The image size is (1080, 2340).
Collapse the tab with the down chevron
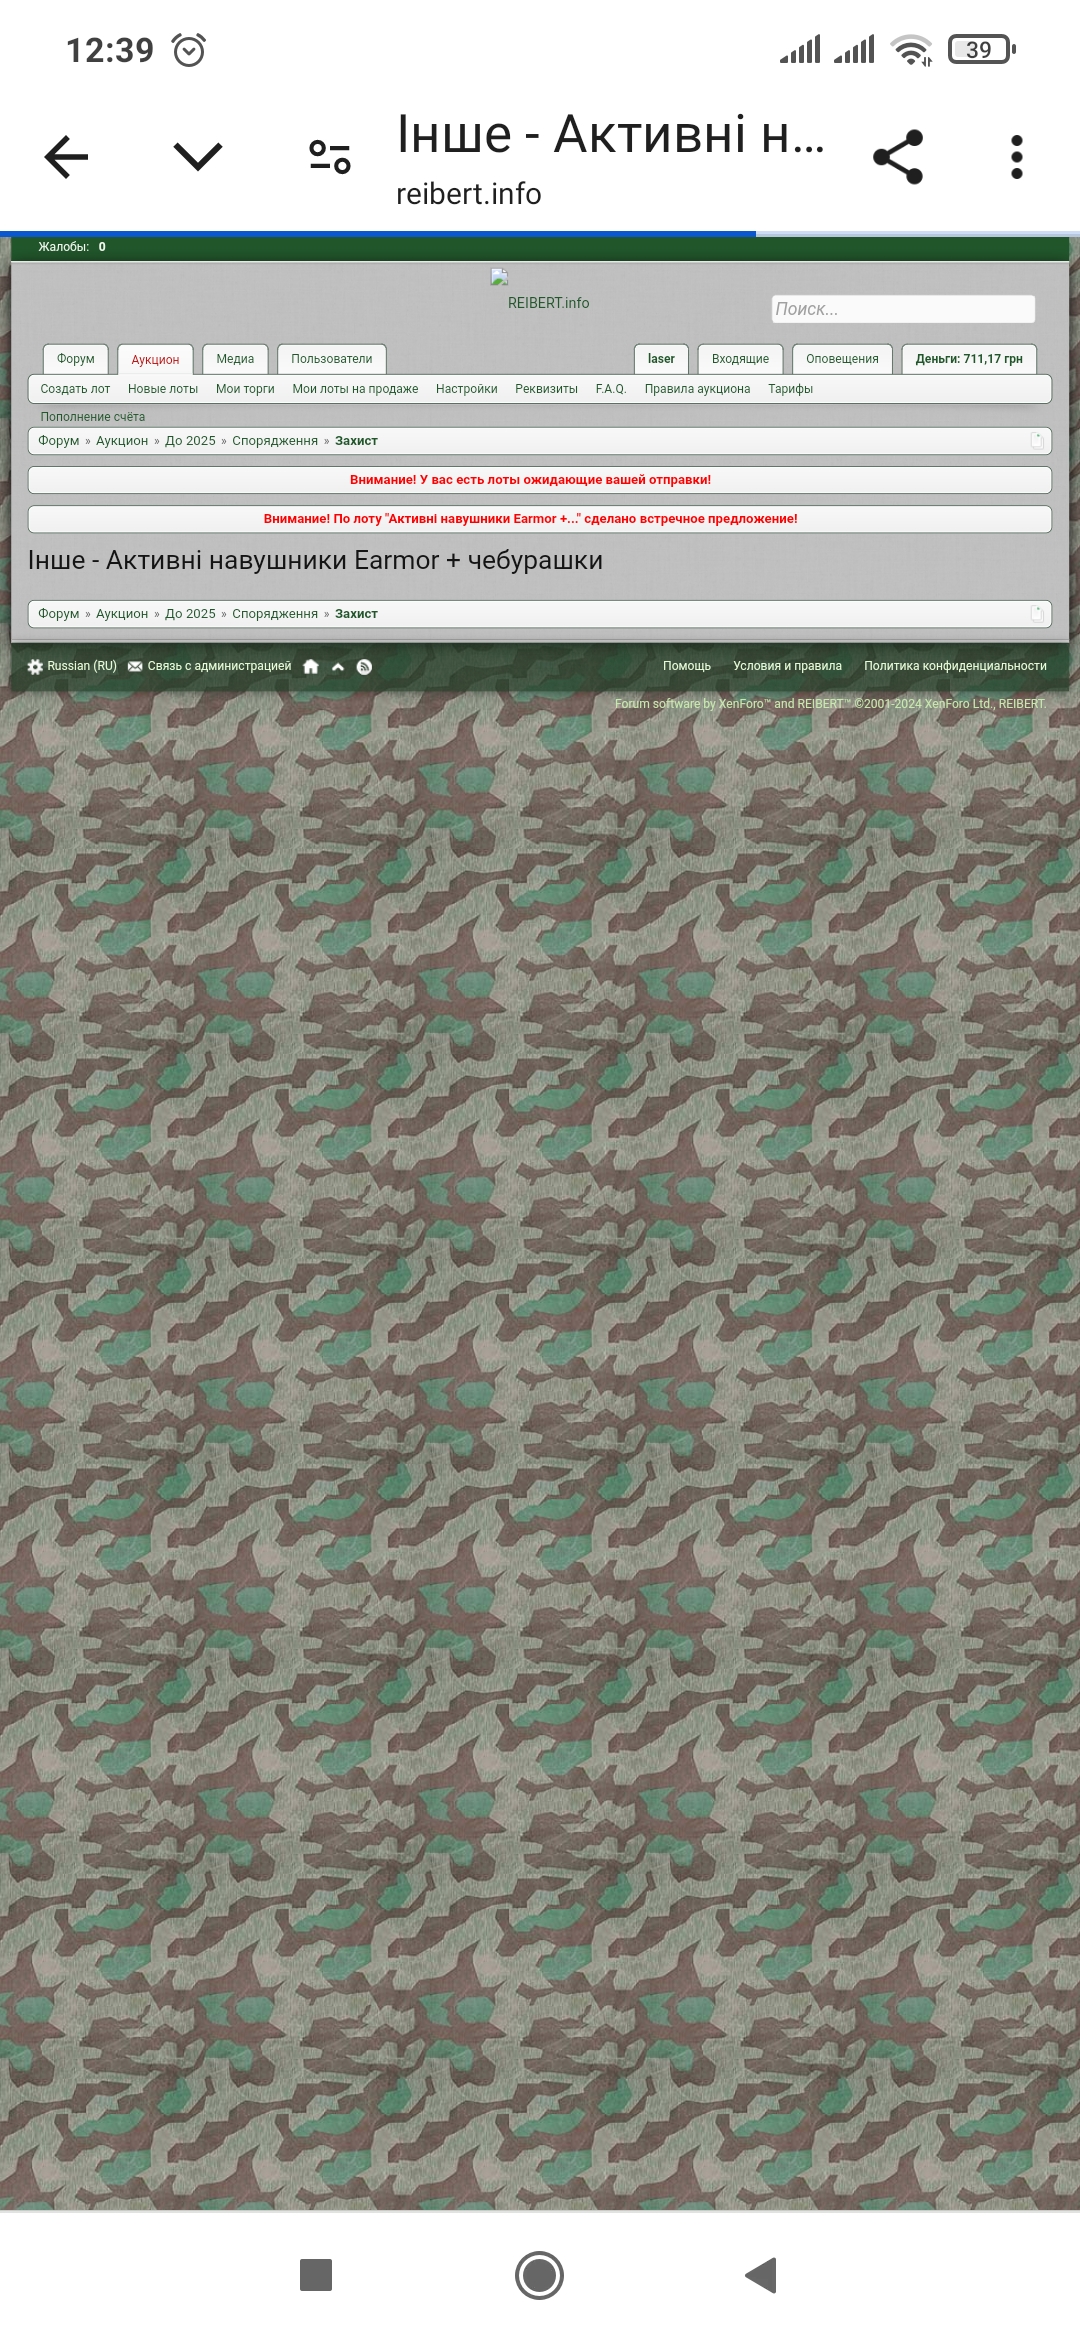point(197,157)
